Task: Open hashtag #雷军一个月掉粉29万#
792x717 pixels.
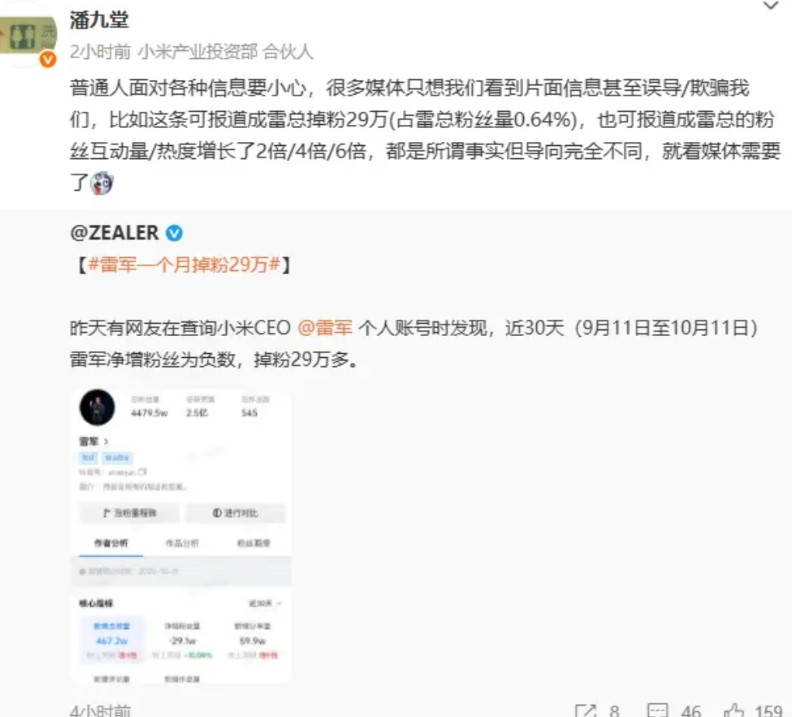Action: tap(184, 264)
